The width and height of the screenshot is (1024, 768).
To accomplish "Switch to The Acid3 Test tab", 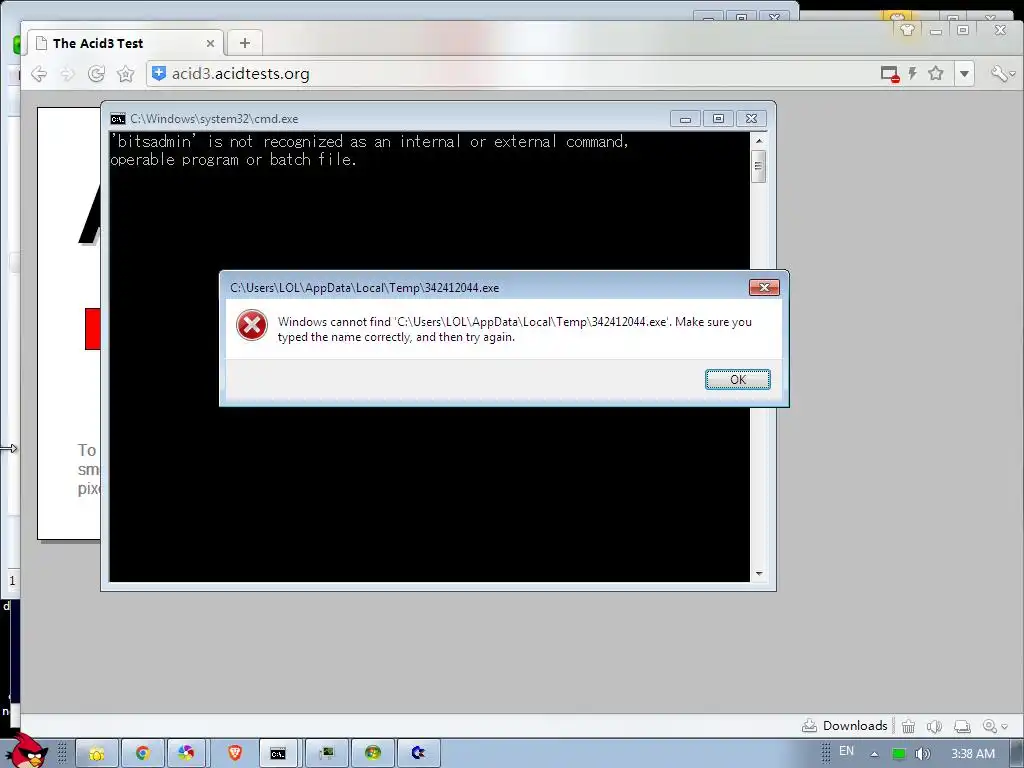I will 125,43.
